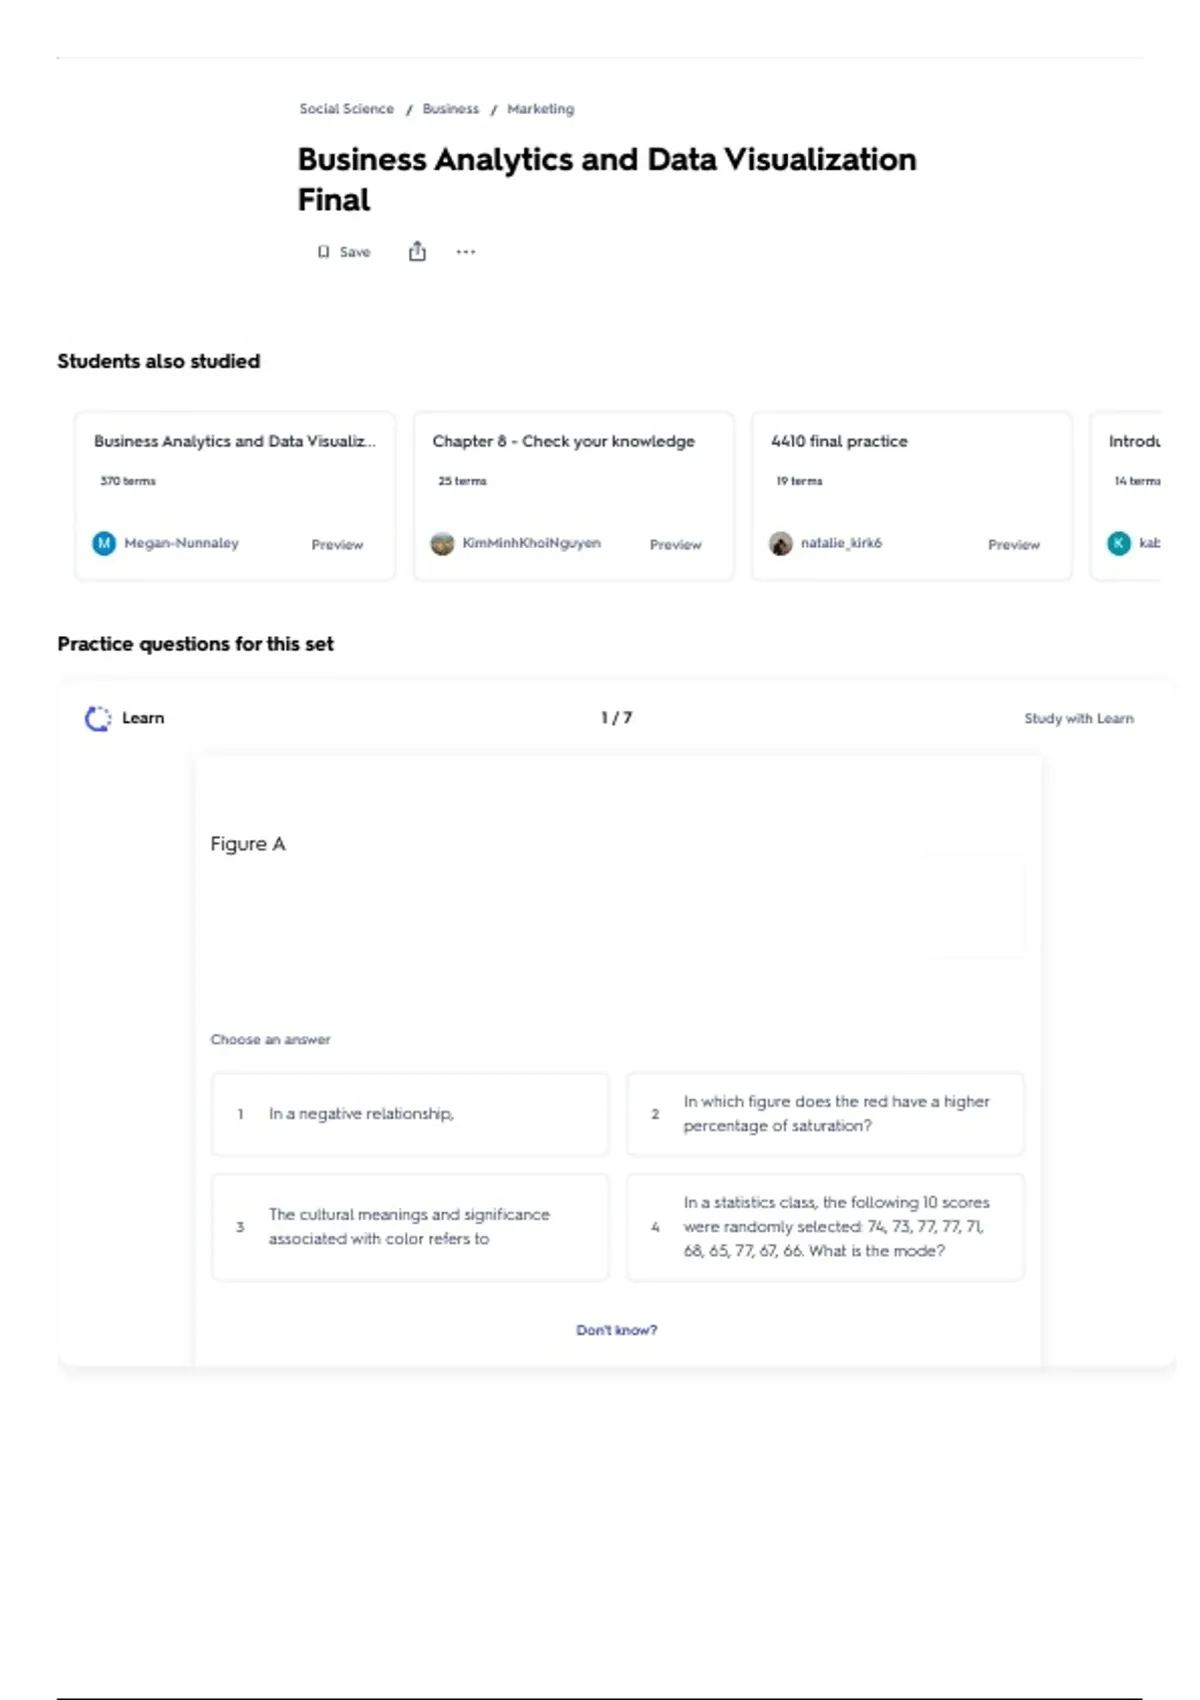Select answer 3 about cultural color meanings
Image resolution: width=1200 pixels, height=1700 pixels.
pos(410,1227)
